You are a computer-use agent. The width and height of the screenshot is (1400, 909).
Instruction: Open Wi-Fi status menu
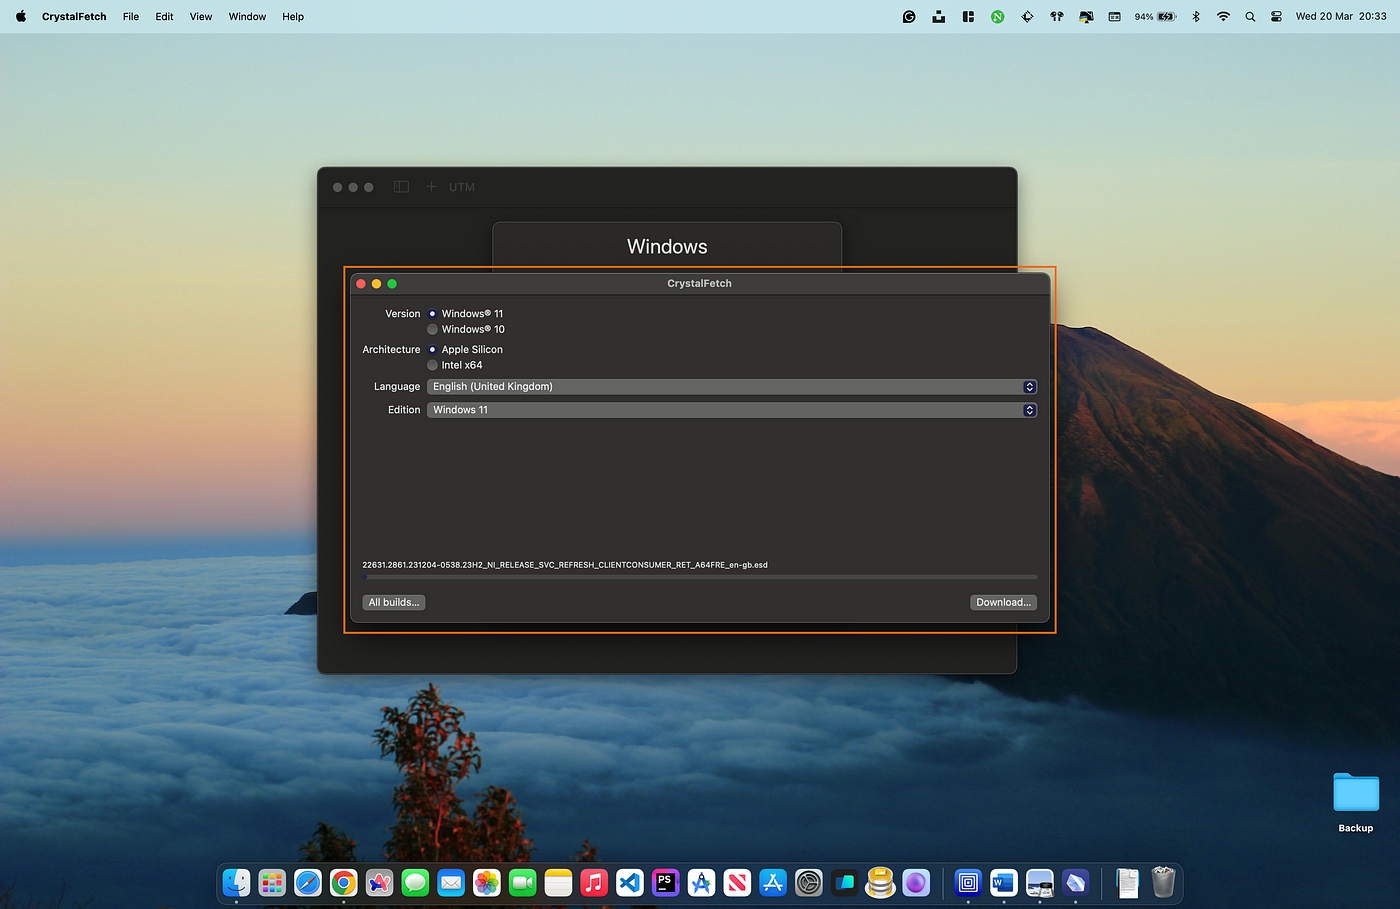click(x=1223, y=17)
